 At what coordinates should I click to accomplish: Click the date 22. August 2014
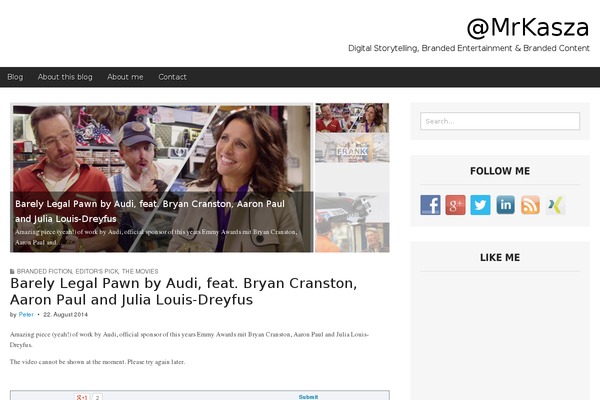[x=65, y=315]
